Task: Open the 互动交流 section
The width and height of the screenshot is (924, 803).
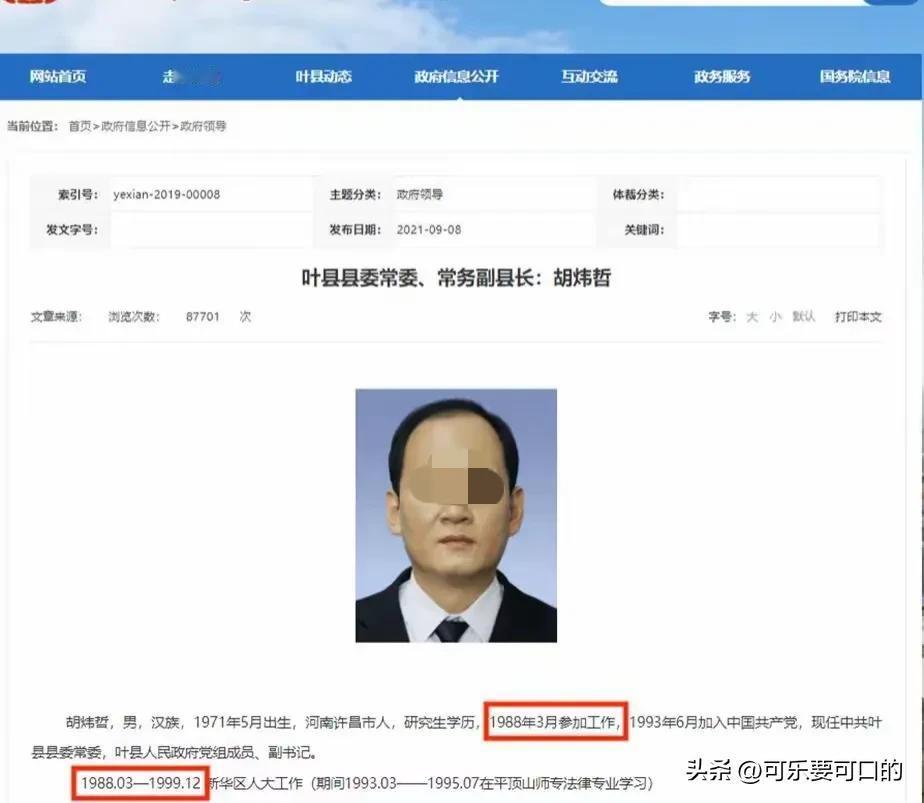Action: pos(592,76)
